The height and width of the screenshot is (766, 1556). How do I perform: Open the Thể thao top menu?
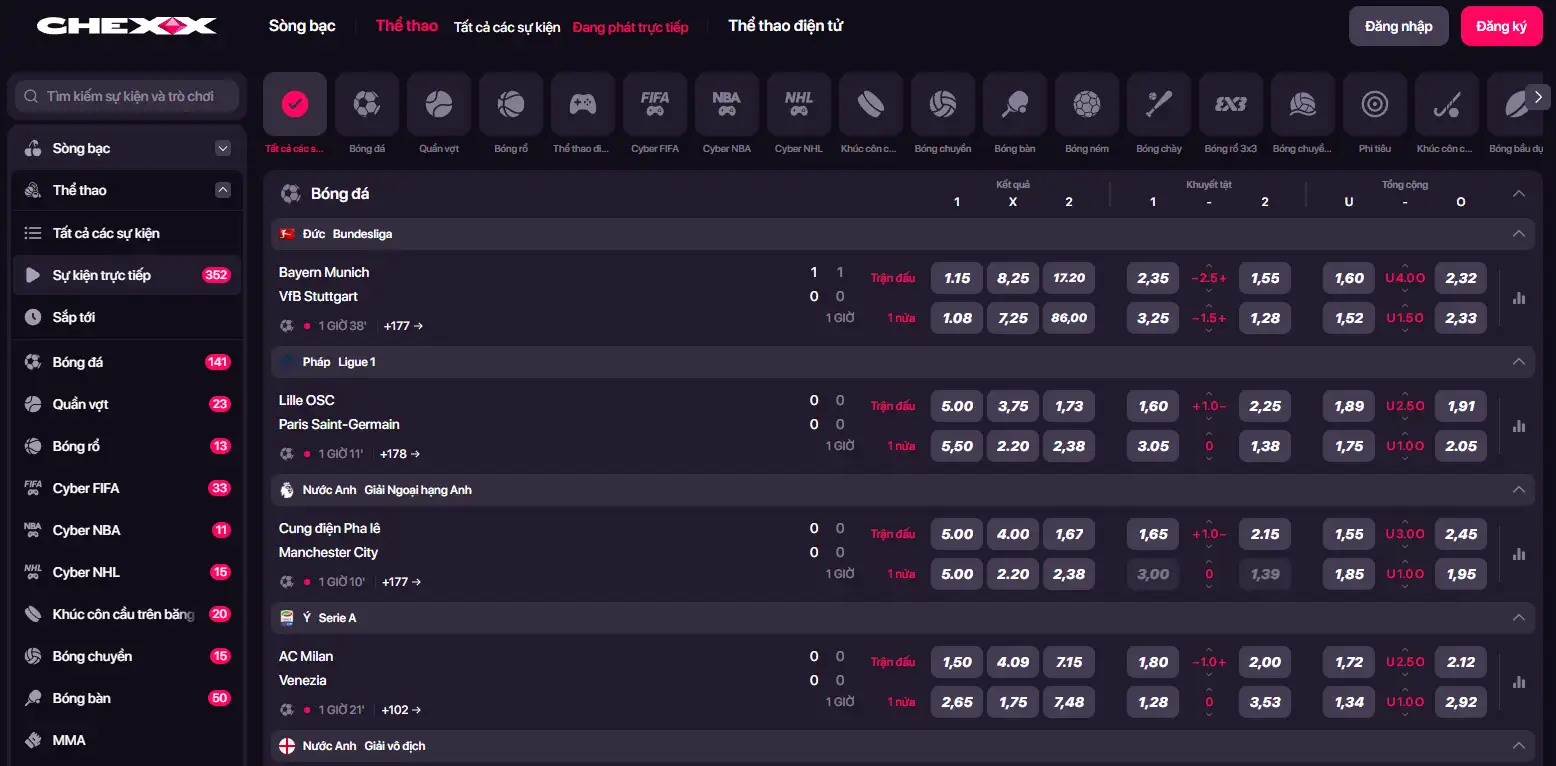[x=407, y=26]
